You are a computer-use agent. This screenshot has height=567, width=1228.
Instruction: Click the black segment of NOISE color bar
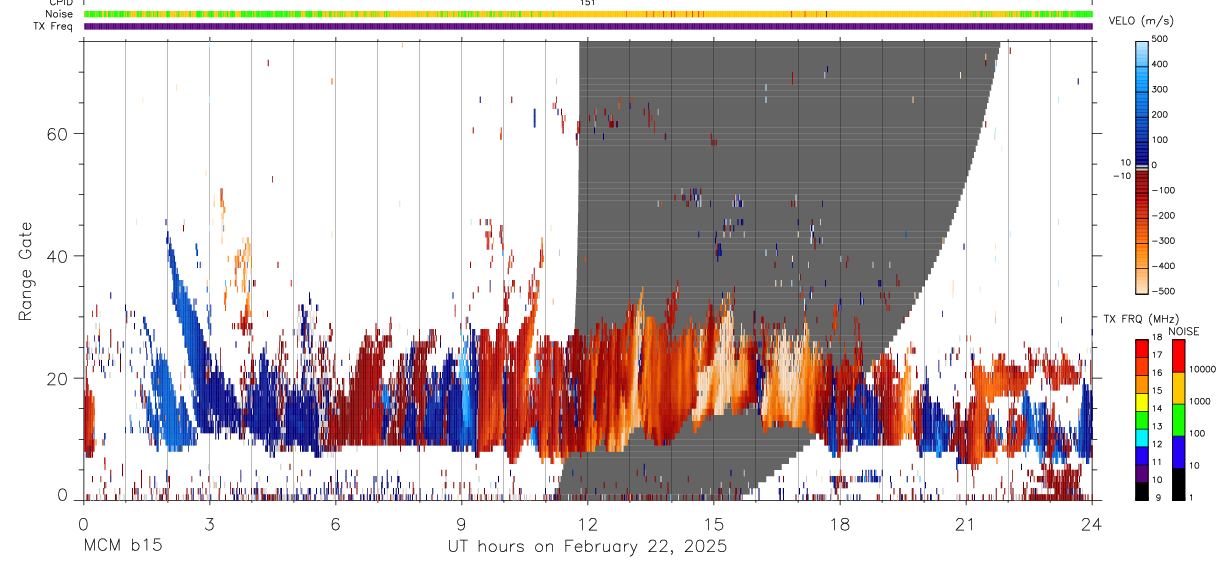coord(1178,484)
